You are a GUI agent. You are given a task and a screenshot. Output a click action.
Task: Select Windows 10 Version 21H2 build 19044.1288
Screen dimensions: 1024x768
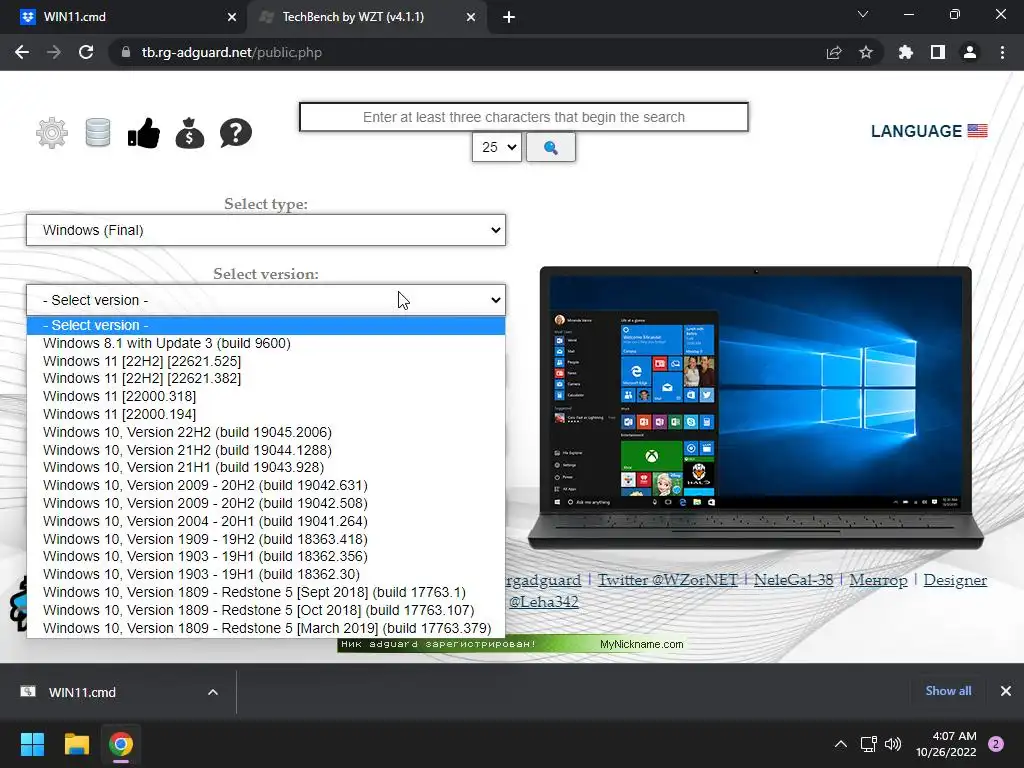pyautogui.click(x=266, y=450)
